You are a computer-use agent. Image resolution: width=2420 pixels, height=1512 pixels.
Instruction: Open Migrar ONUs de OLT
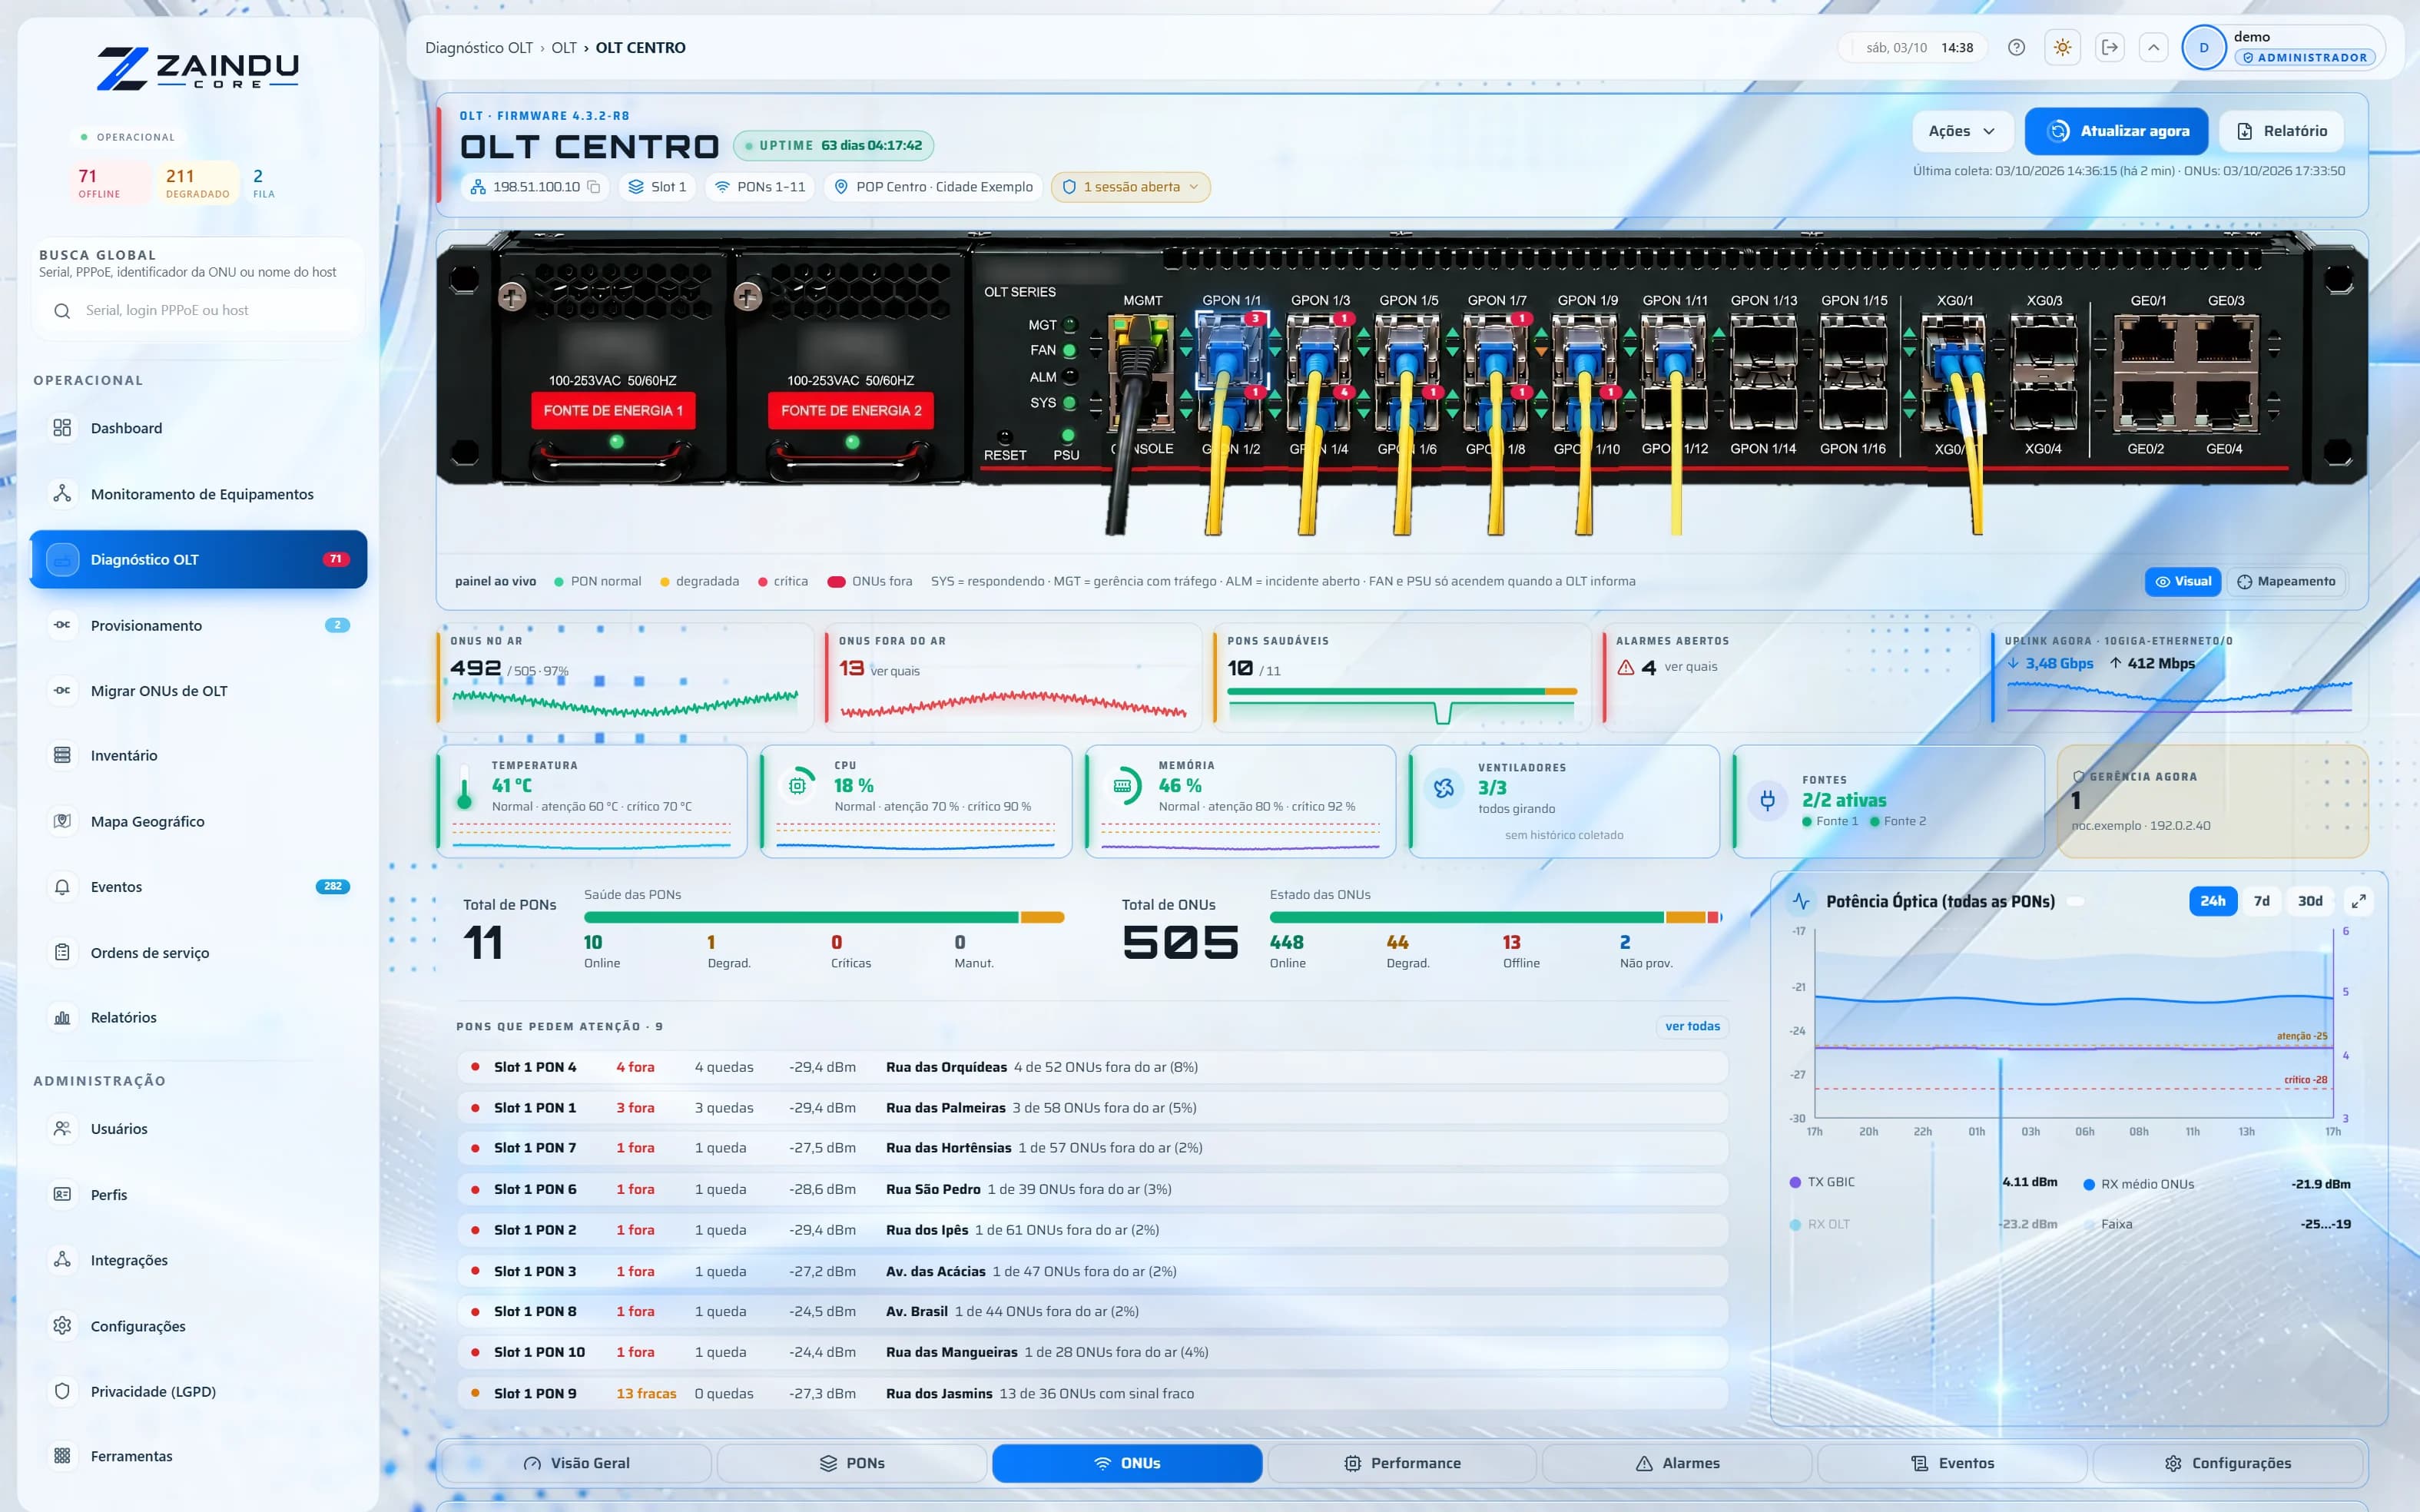198,691
